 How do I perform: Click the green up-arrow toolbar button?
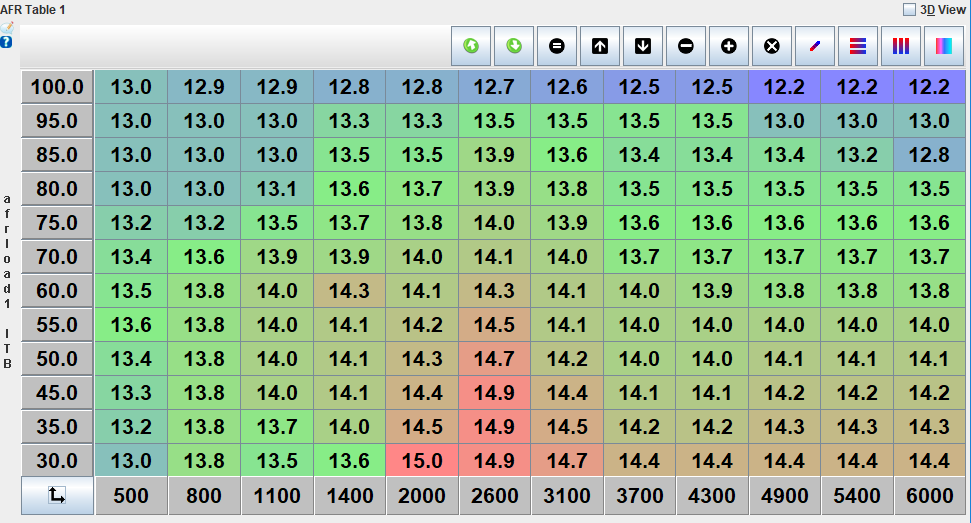(x=471, y=46)
